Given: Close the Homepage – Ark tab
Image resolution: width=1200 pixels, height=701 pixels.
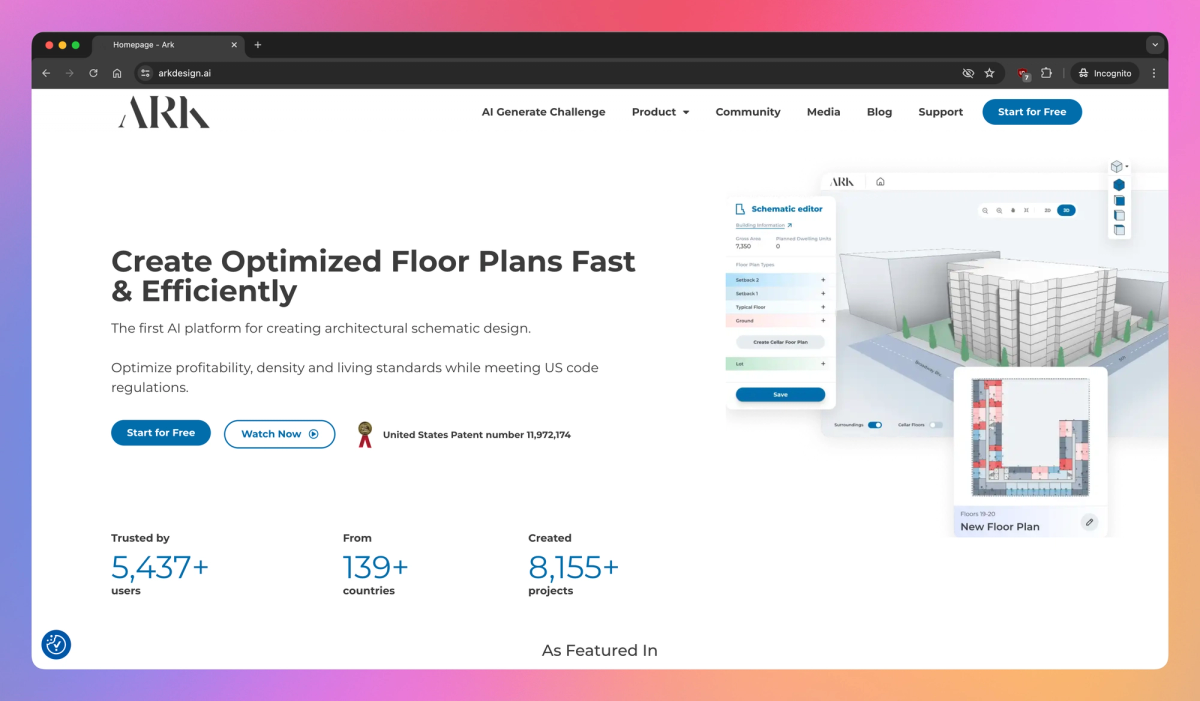Looking at the screenshot, I should coord(234,45).
